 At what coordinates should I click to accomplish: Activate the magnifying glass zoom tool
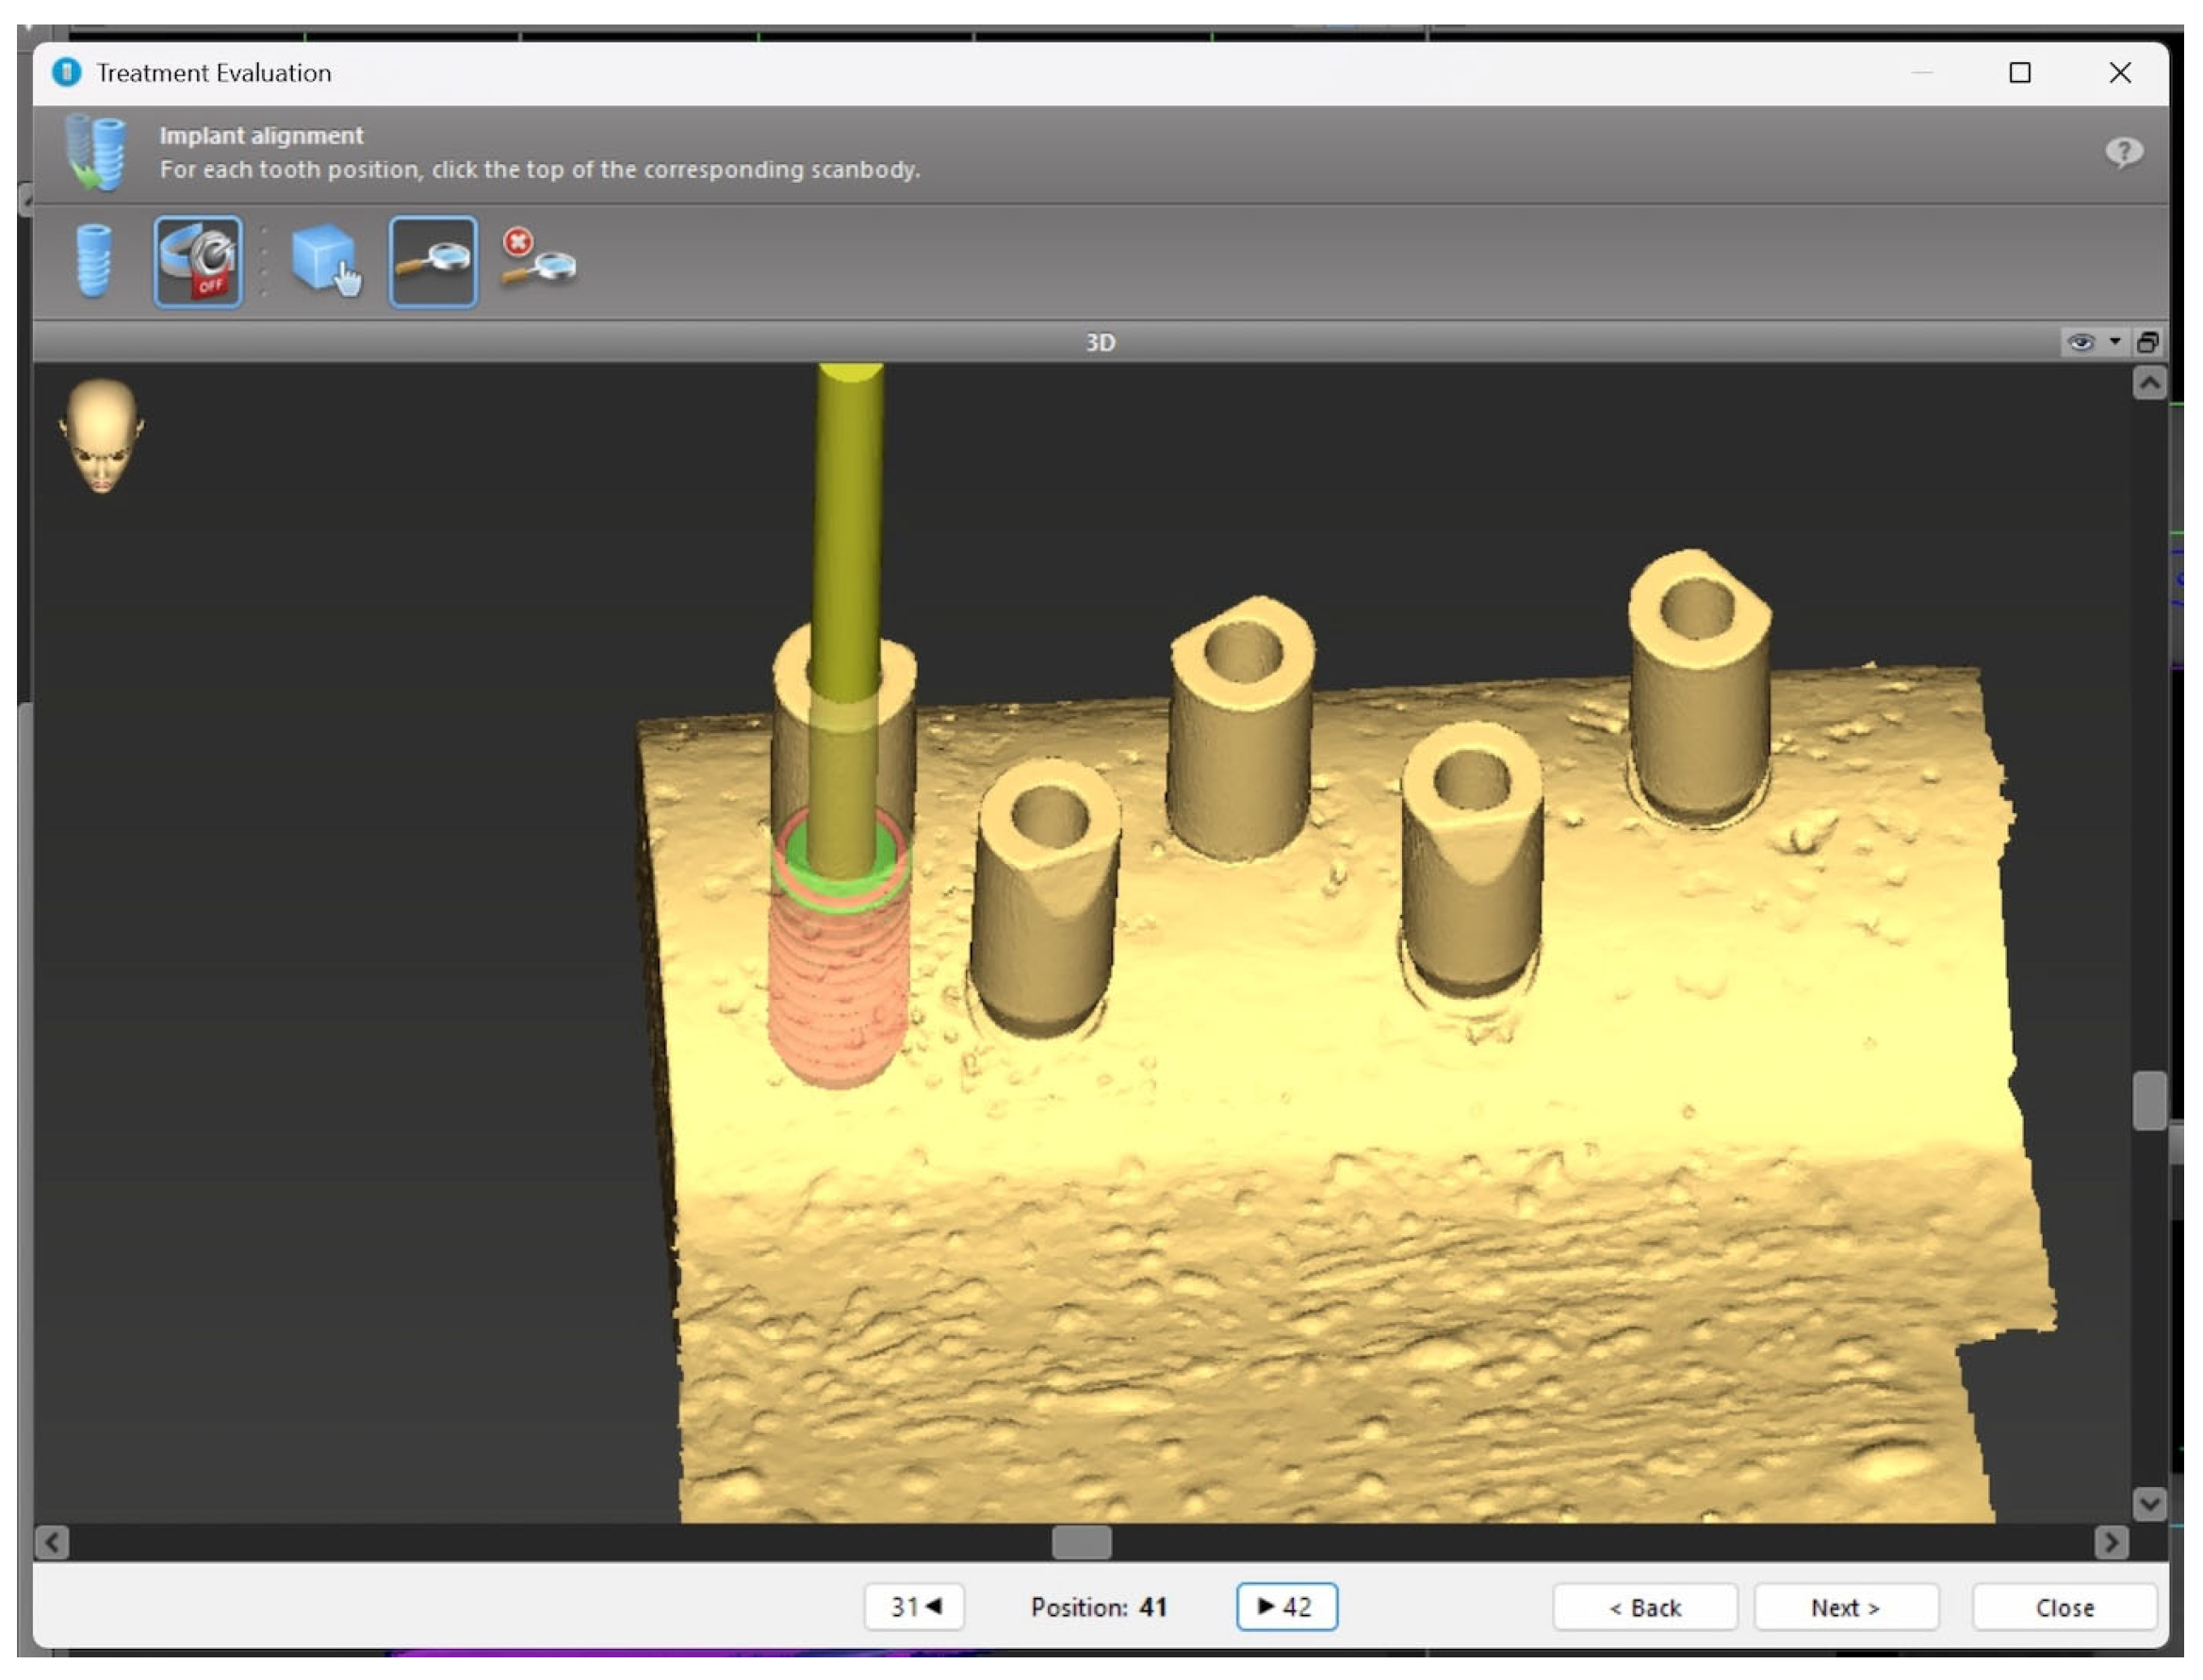[433, 262]
